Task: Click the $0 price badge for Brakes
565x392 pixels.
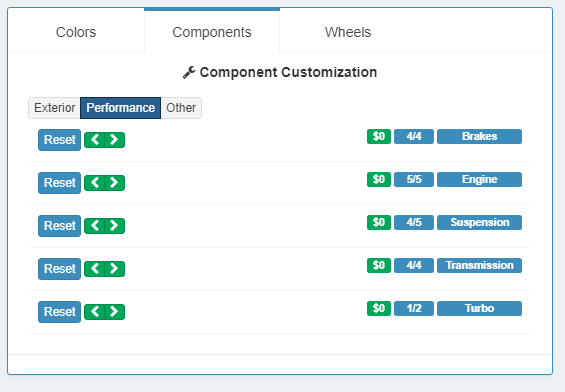Action: click(379, 137)
